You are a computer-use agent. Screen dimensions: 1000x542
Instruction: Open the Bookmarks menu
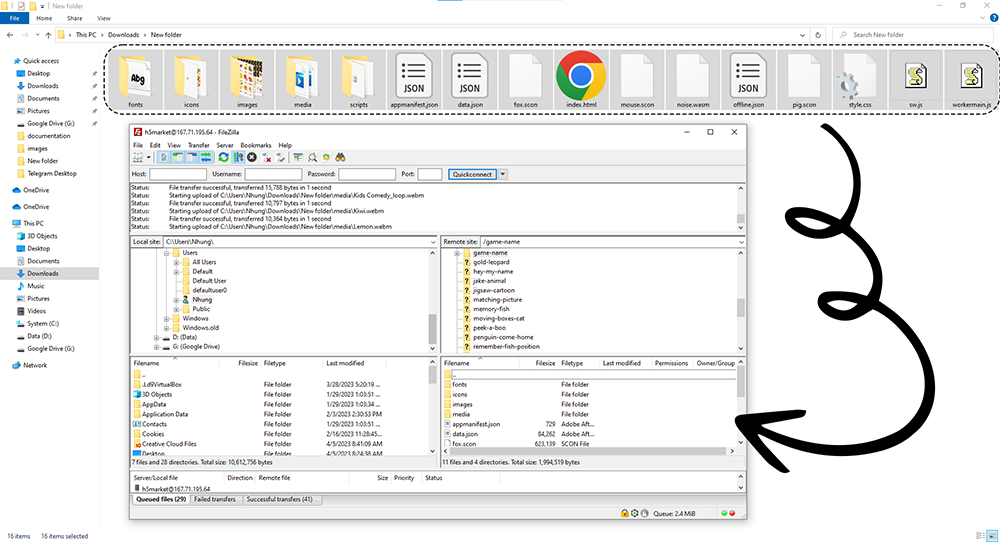click(255, 145)
